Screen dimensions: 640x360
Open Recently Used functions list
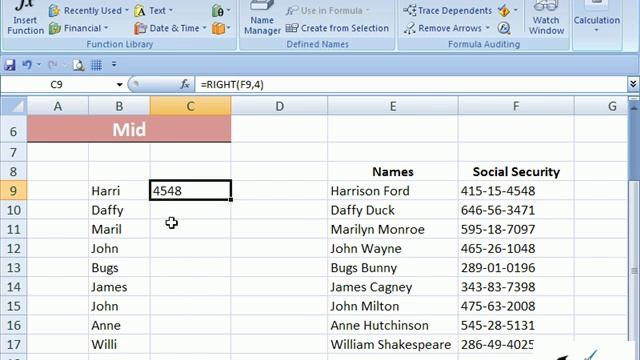coord(88,11)
